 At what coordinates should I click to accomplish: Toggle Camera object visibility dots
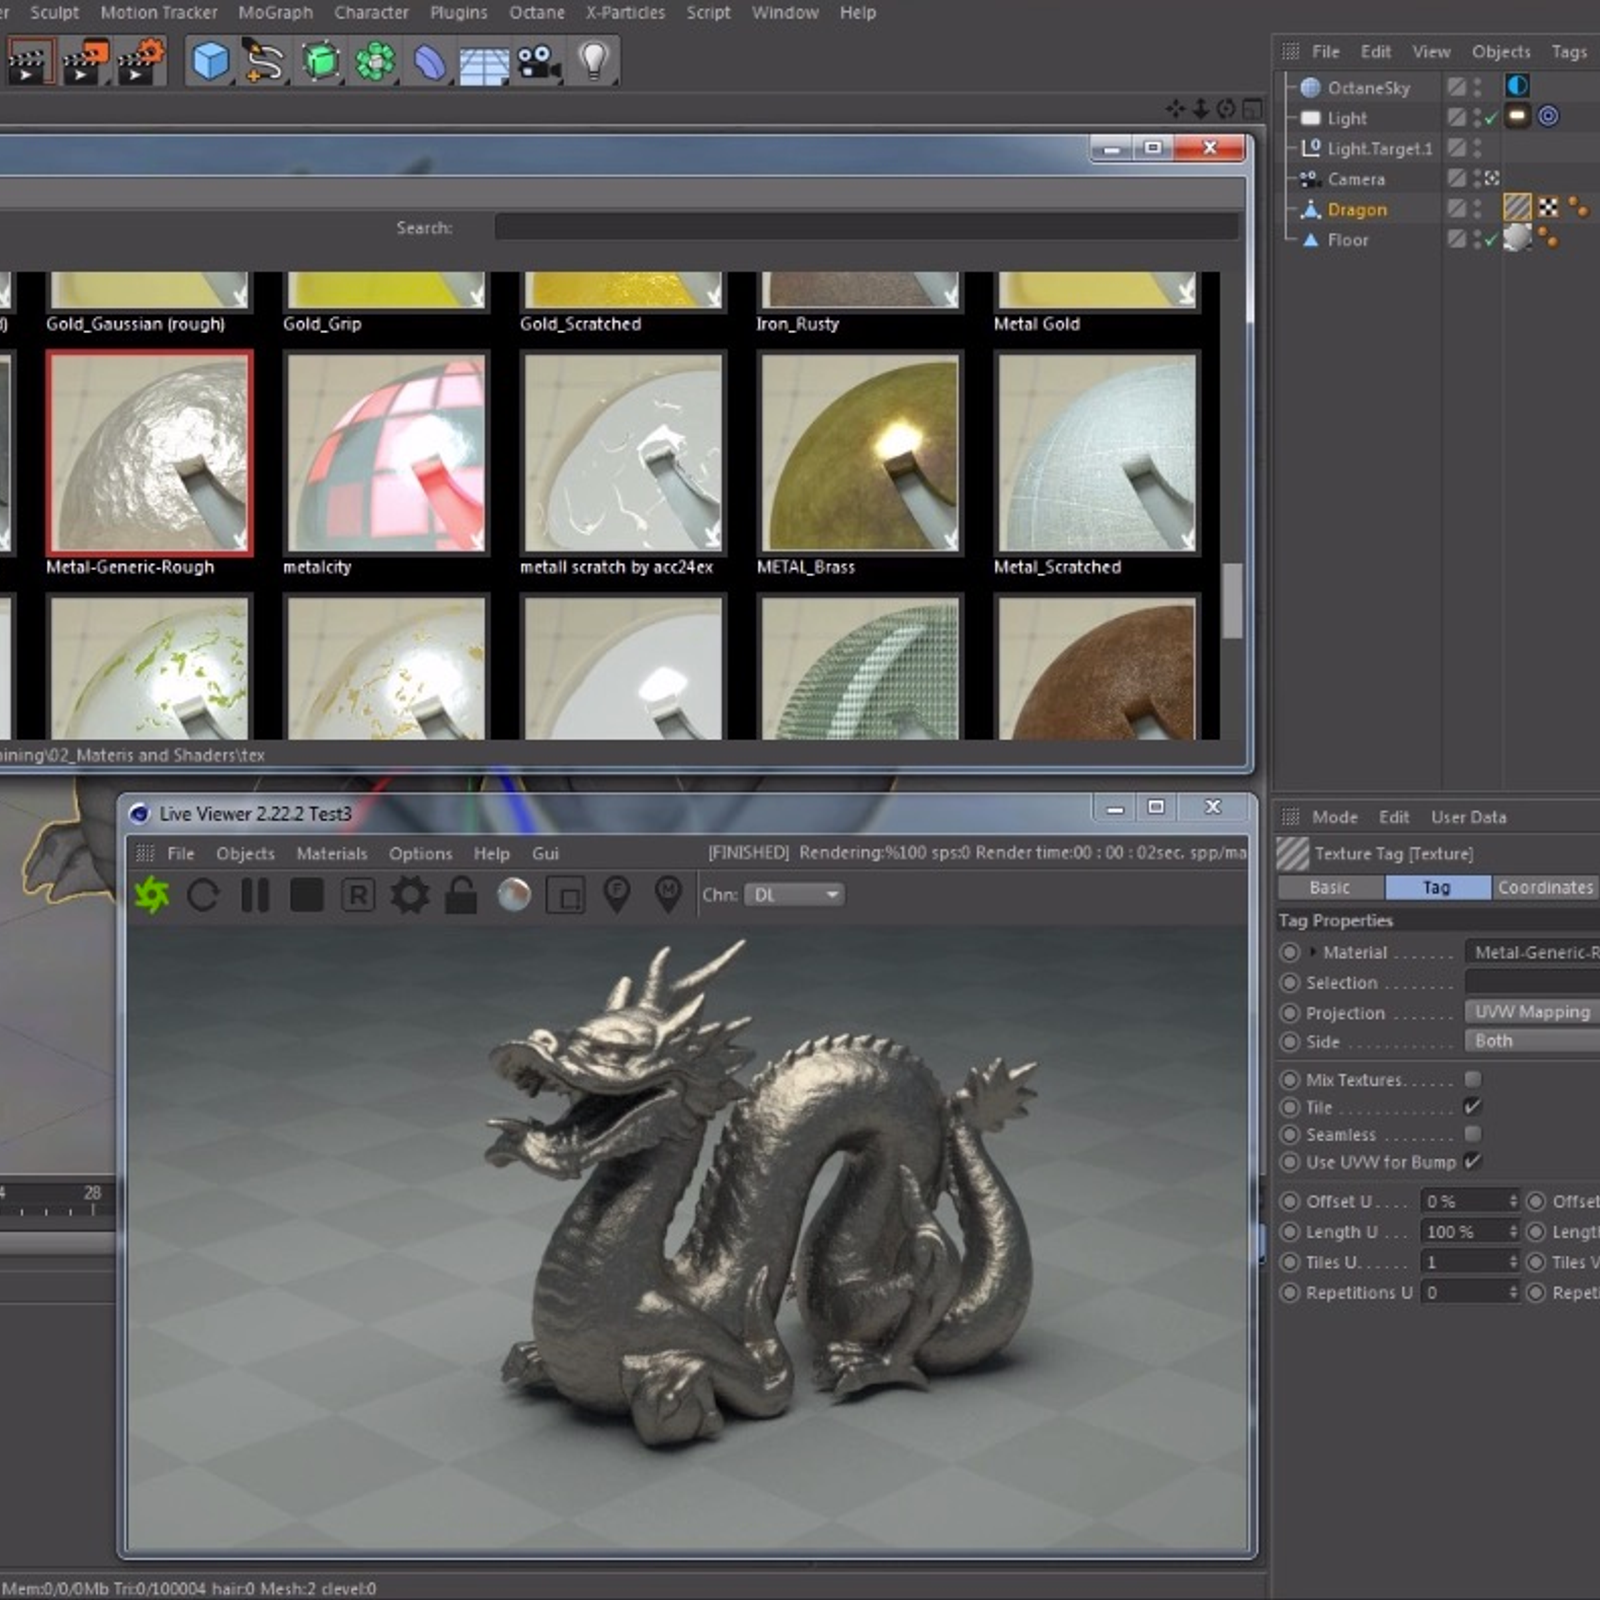1477,179
